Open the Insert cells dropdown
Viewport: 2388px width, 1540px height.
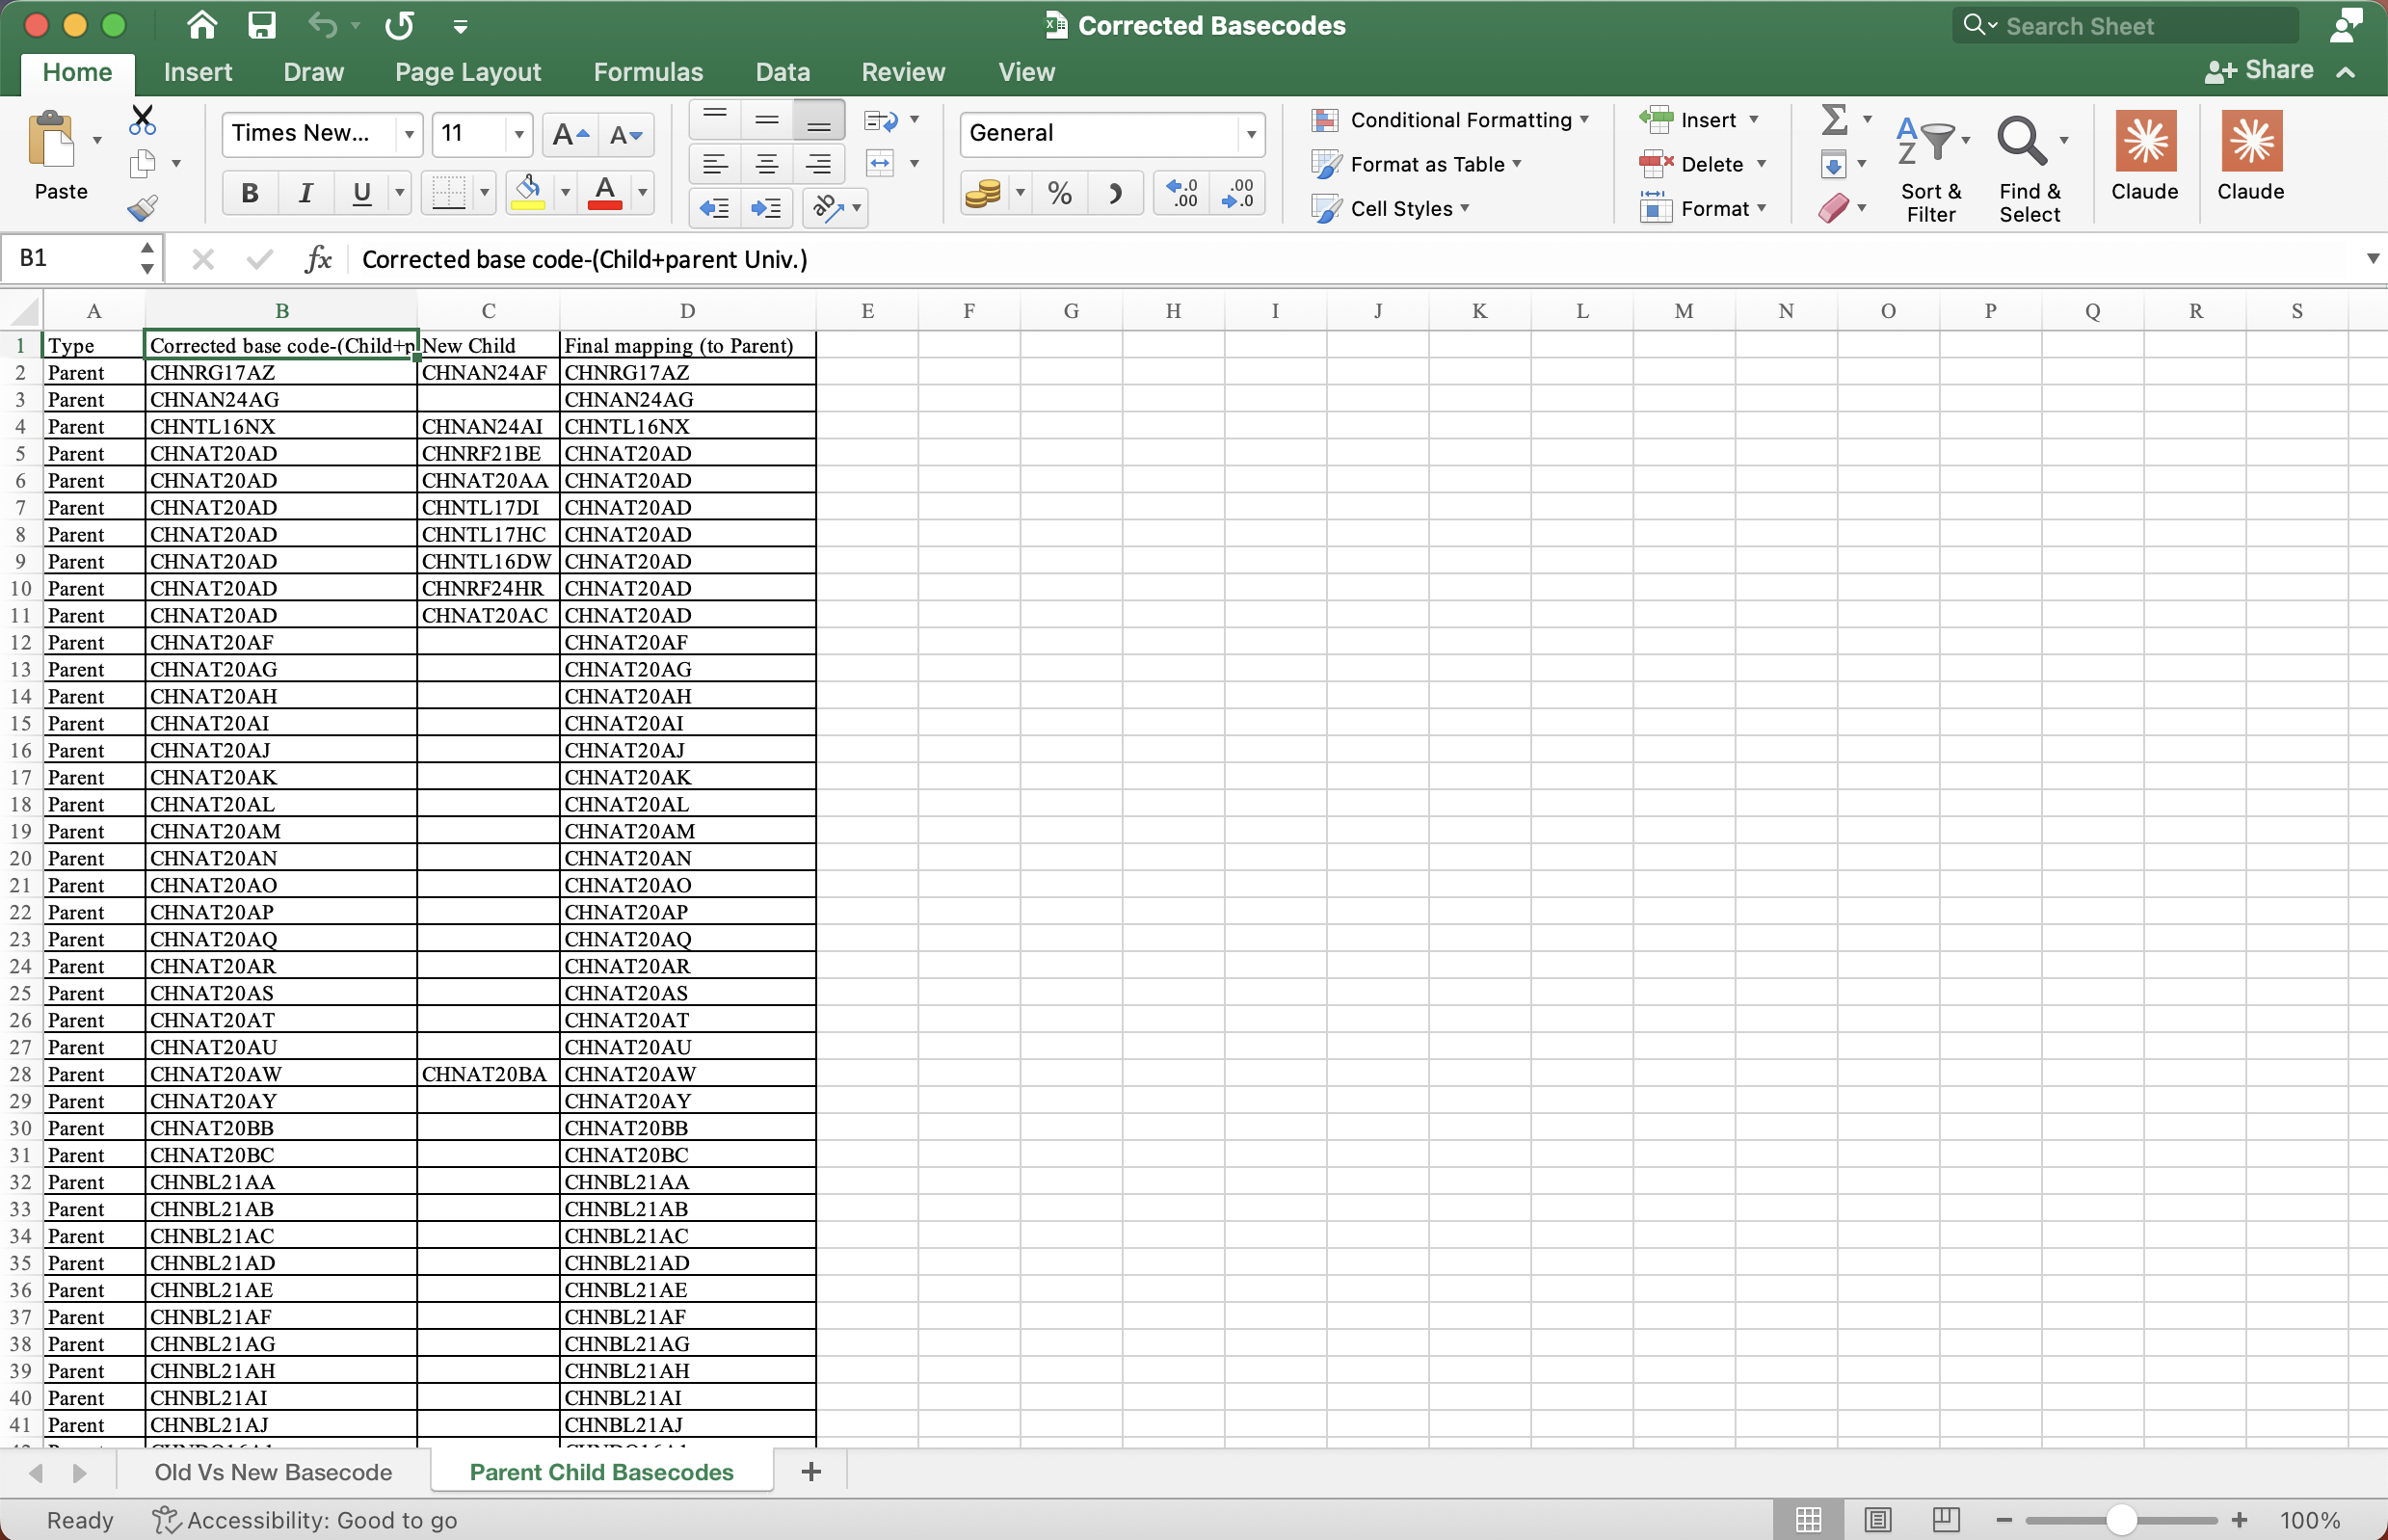point(1754,120)
